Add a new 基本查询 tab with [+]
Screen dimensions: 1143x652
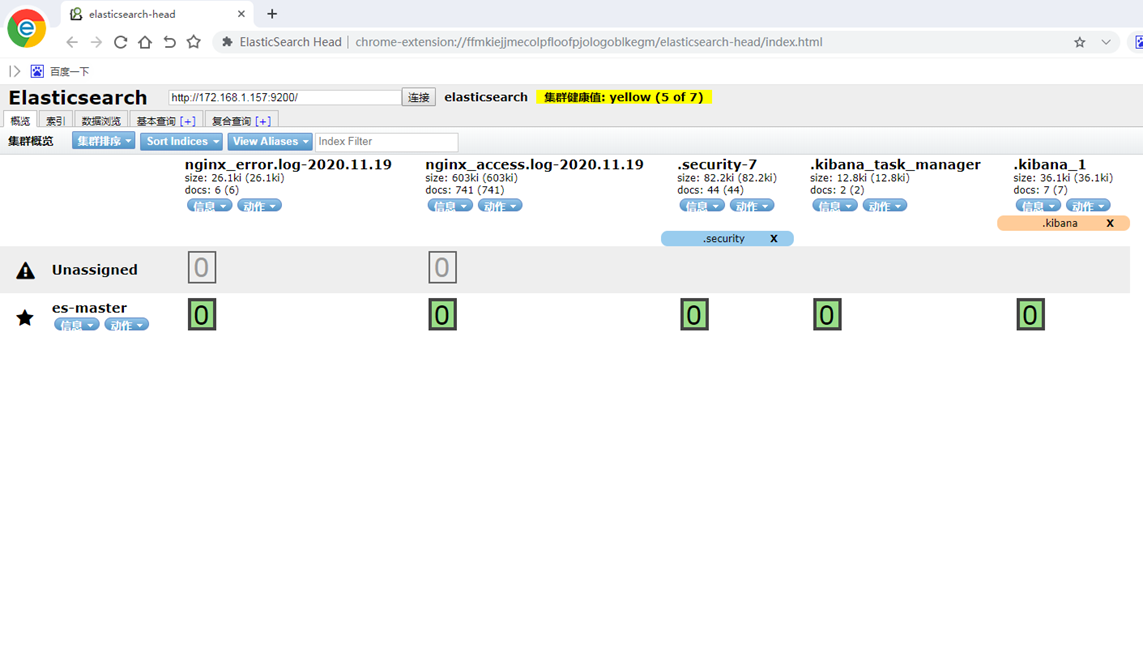coord(187,121)
